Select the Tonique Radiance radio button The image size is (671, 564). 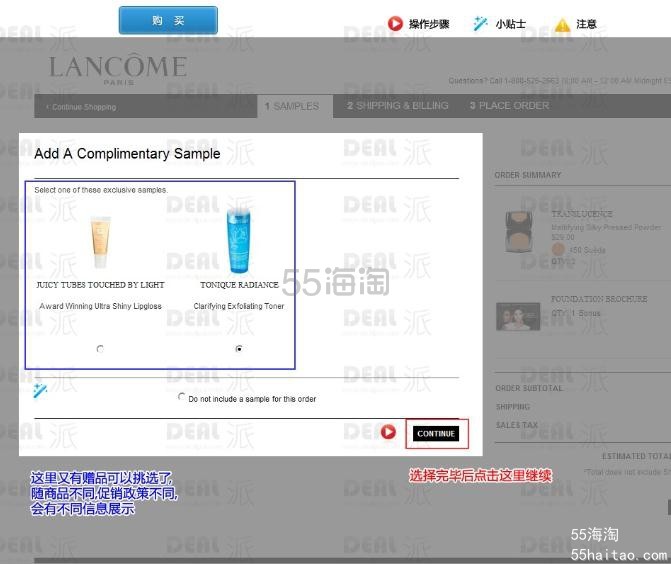[239, 349]
